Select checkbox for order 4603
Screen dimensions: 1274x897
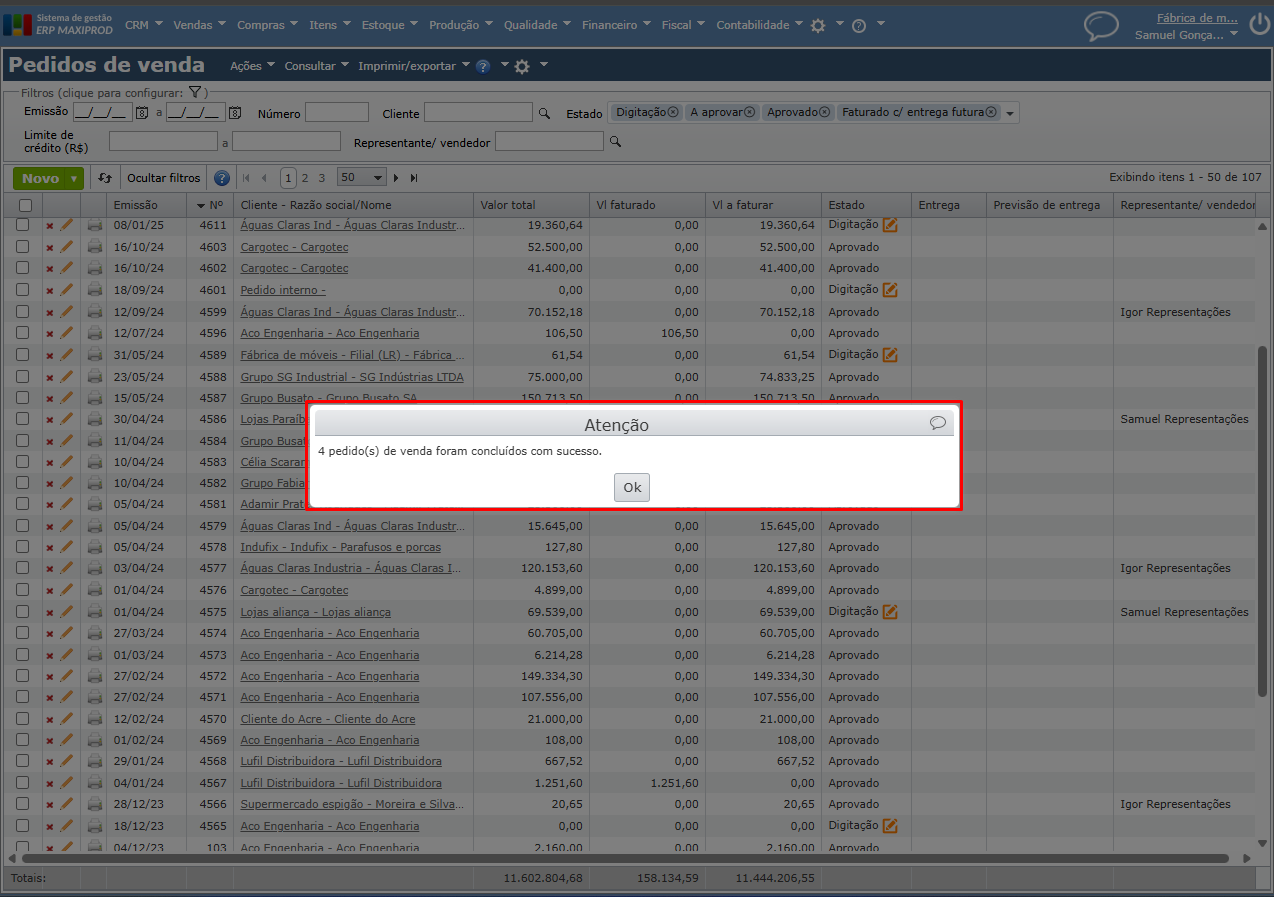coord(23,246)
